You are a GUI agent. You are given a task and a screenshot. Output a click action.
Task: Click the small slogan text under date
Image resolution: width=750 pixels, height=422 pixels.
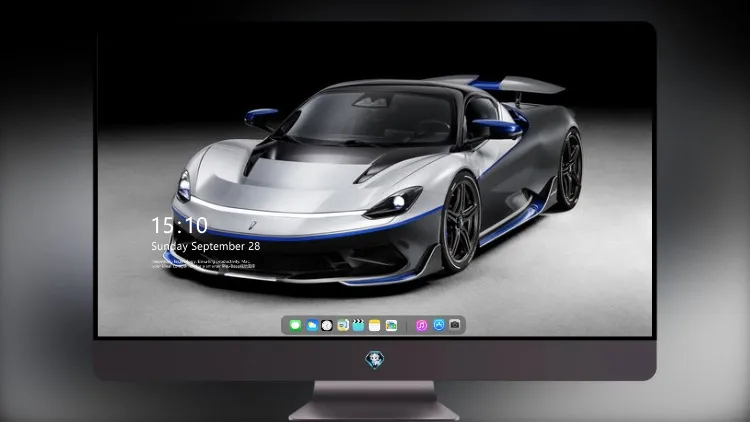tap(203, 264)
